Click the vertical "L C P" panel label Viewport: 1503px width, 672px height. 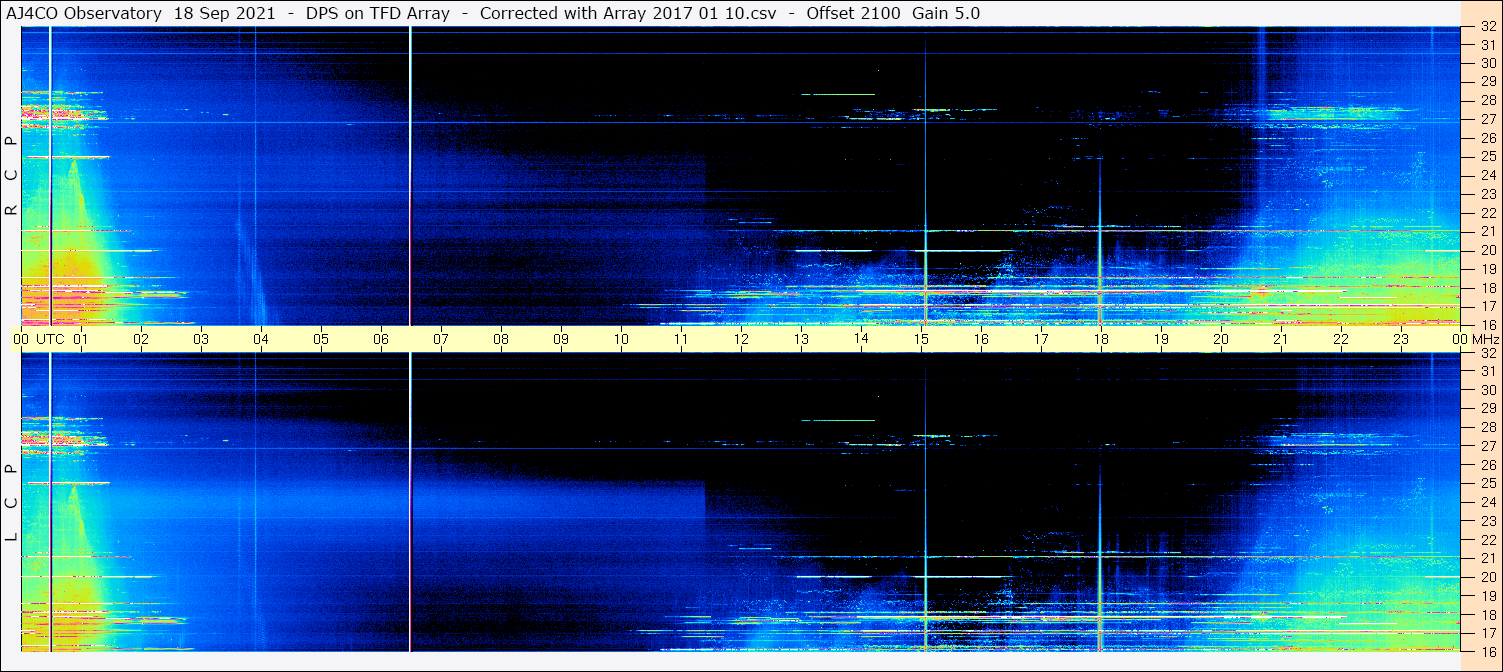pos(12,503)
